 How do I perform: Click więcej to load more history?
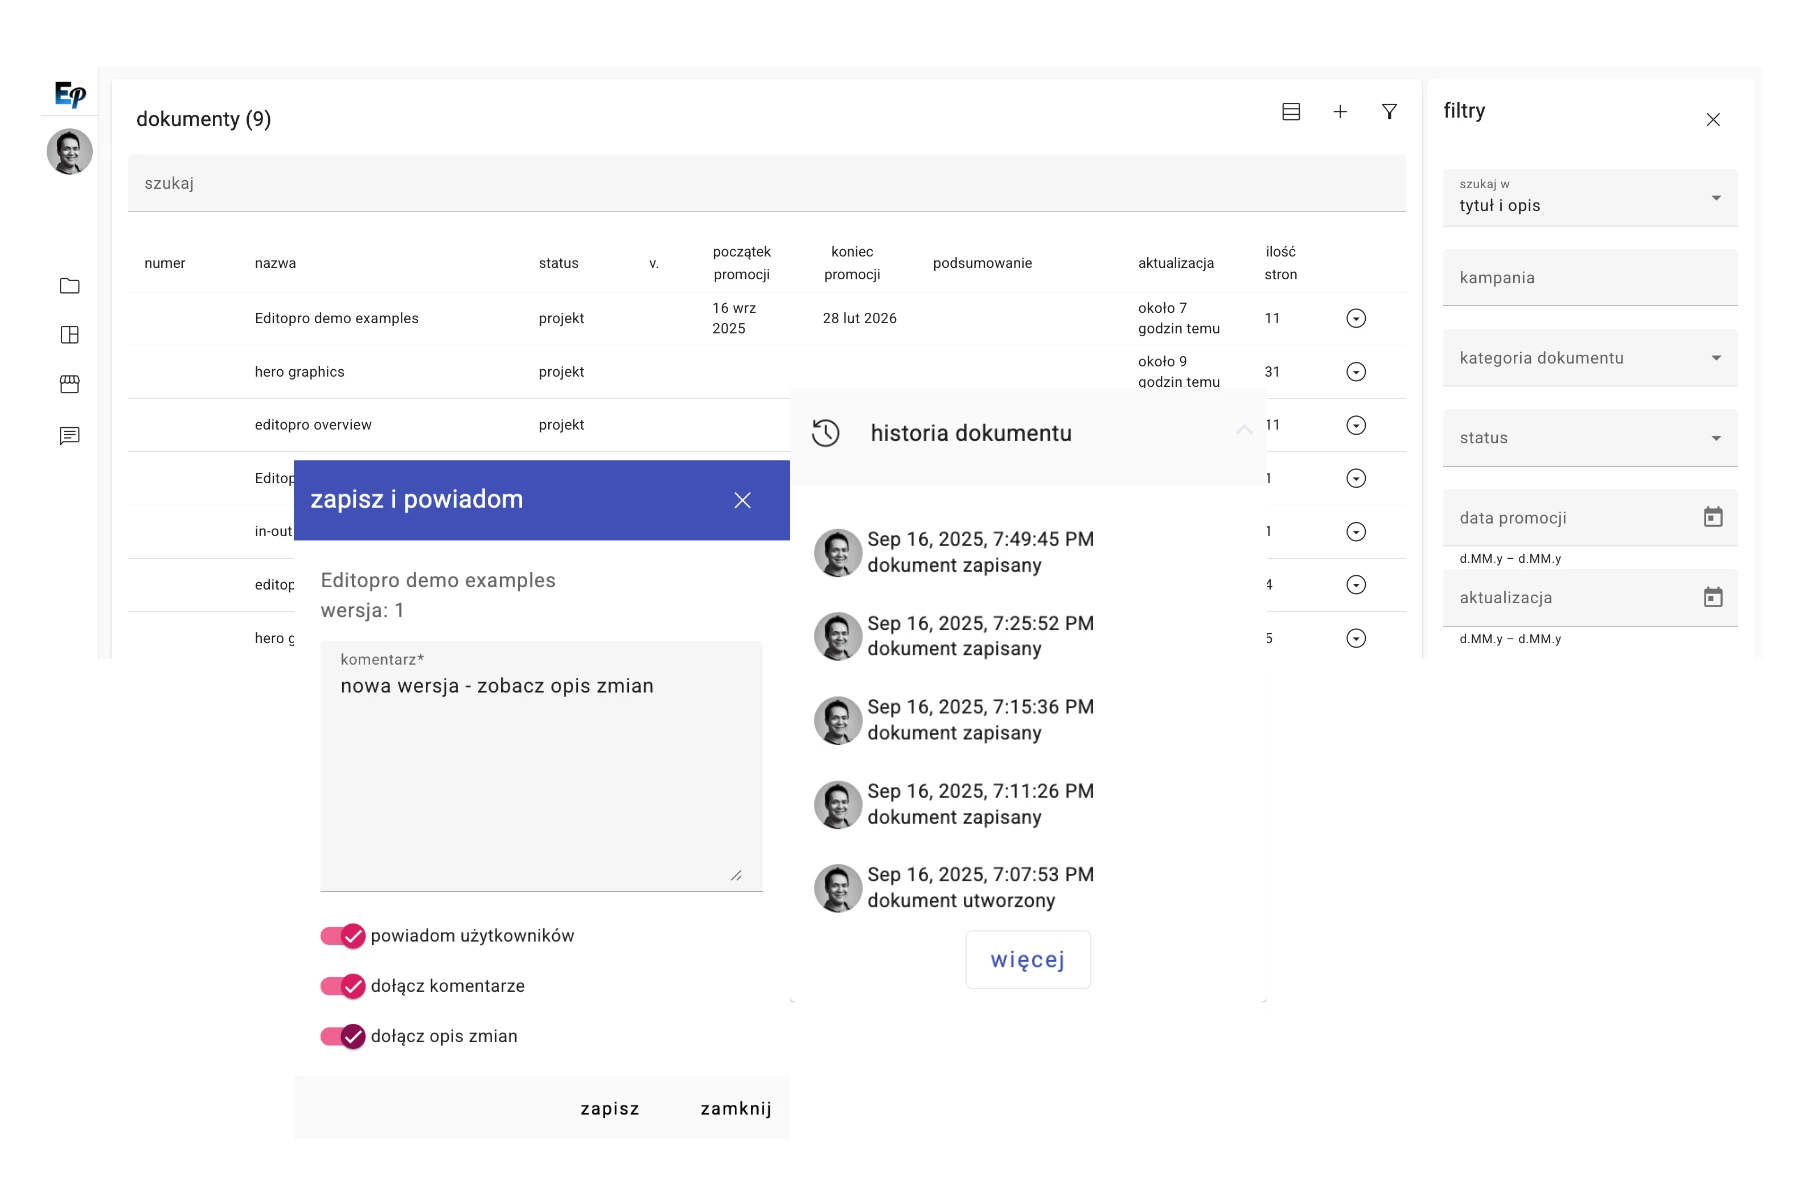click(1028, 960)
